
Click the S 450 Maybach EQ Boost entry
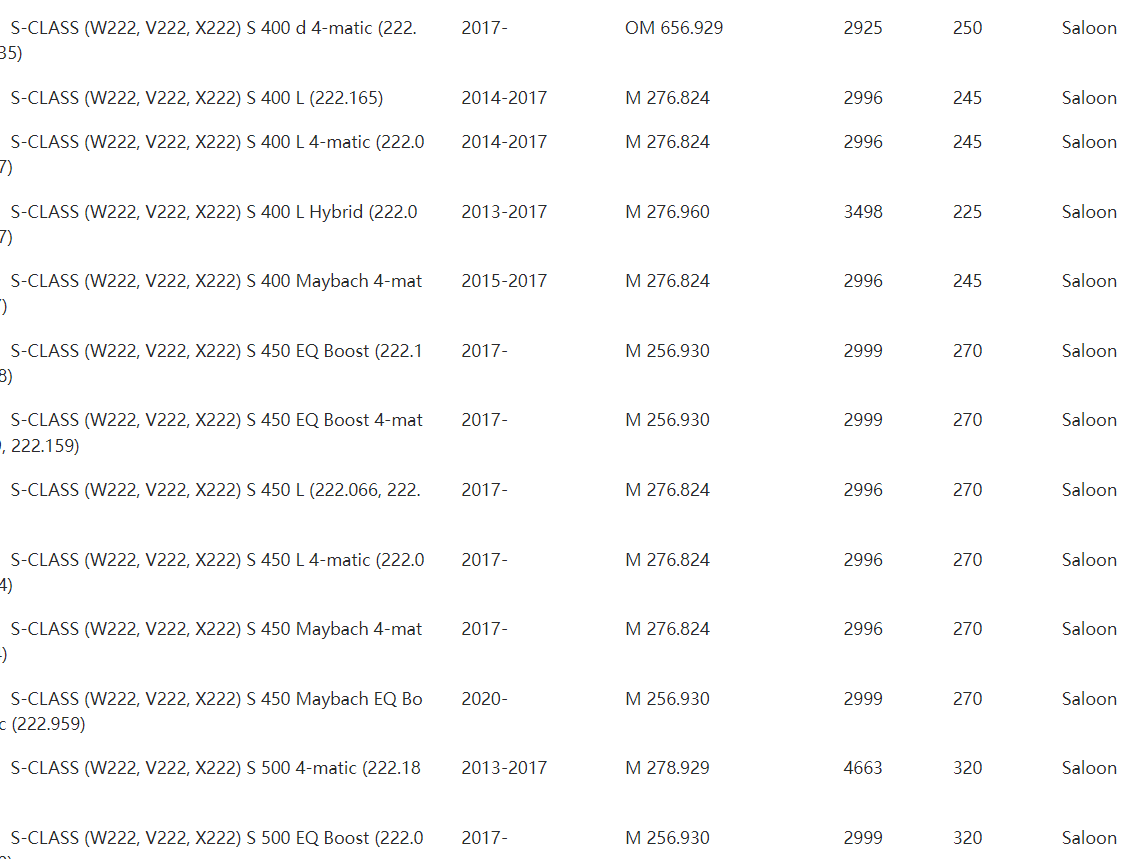click(216, 699)
